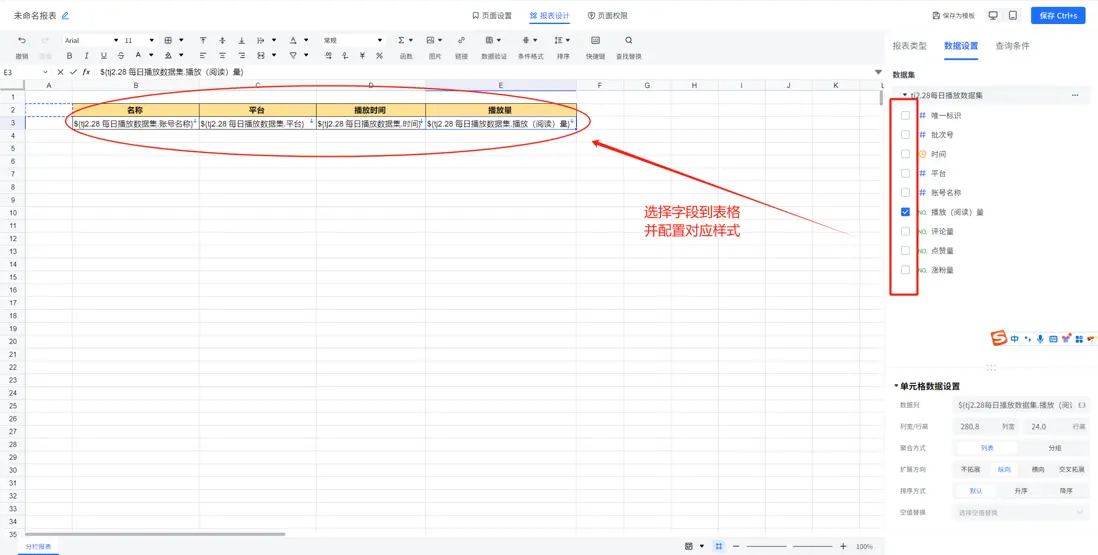Check the 涨粉量 field checkbox
The height and width of the screenshot is (555, 1098).
905,269
